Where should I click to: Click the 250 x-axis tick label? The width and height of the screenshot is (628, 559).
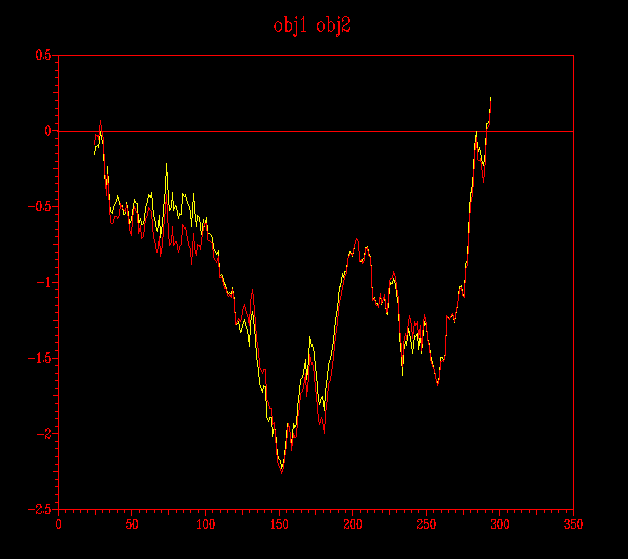(426, 523)
